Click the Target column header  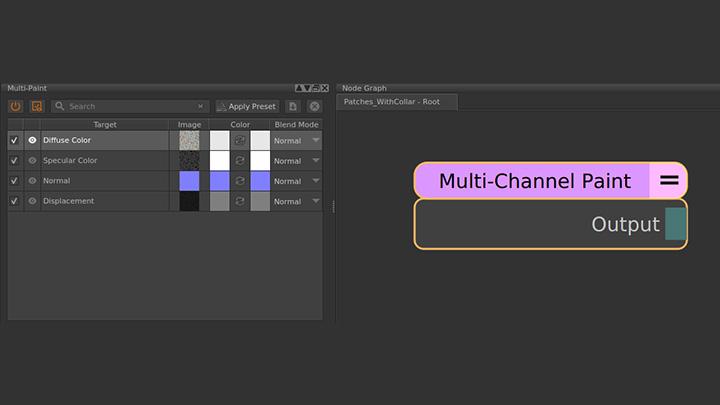click(x=105, y=124)
